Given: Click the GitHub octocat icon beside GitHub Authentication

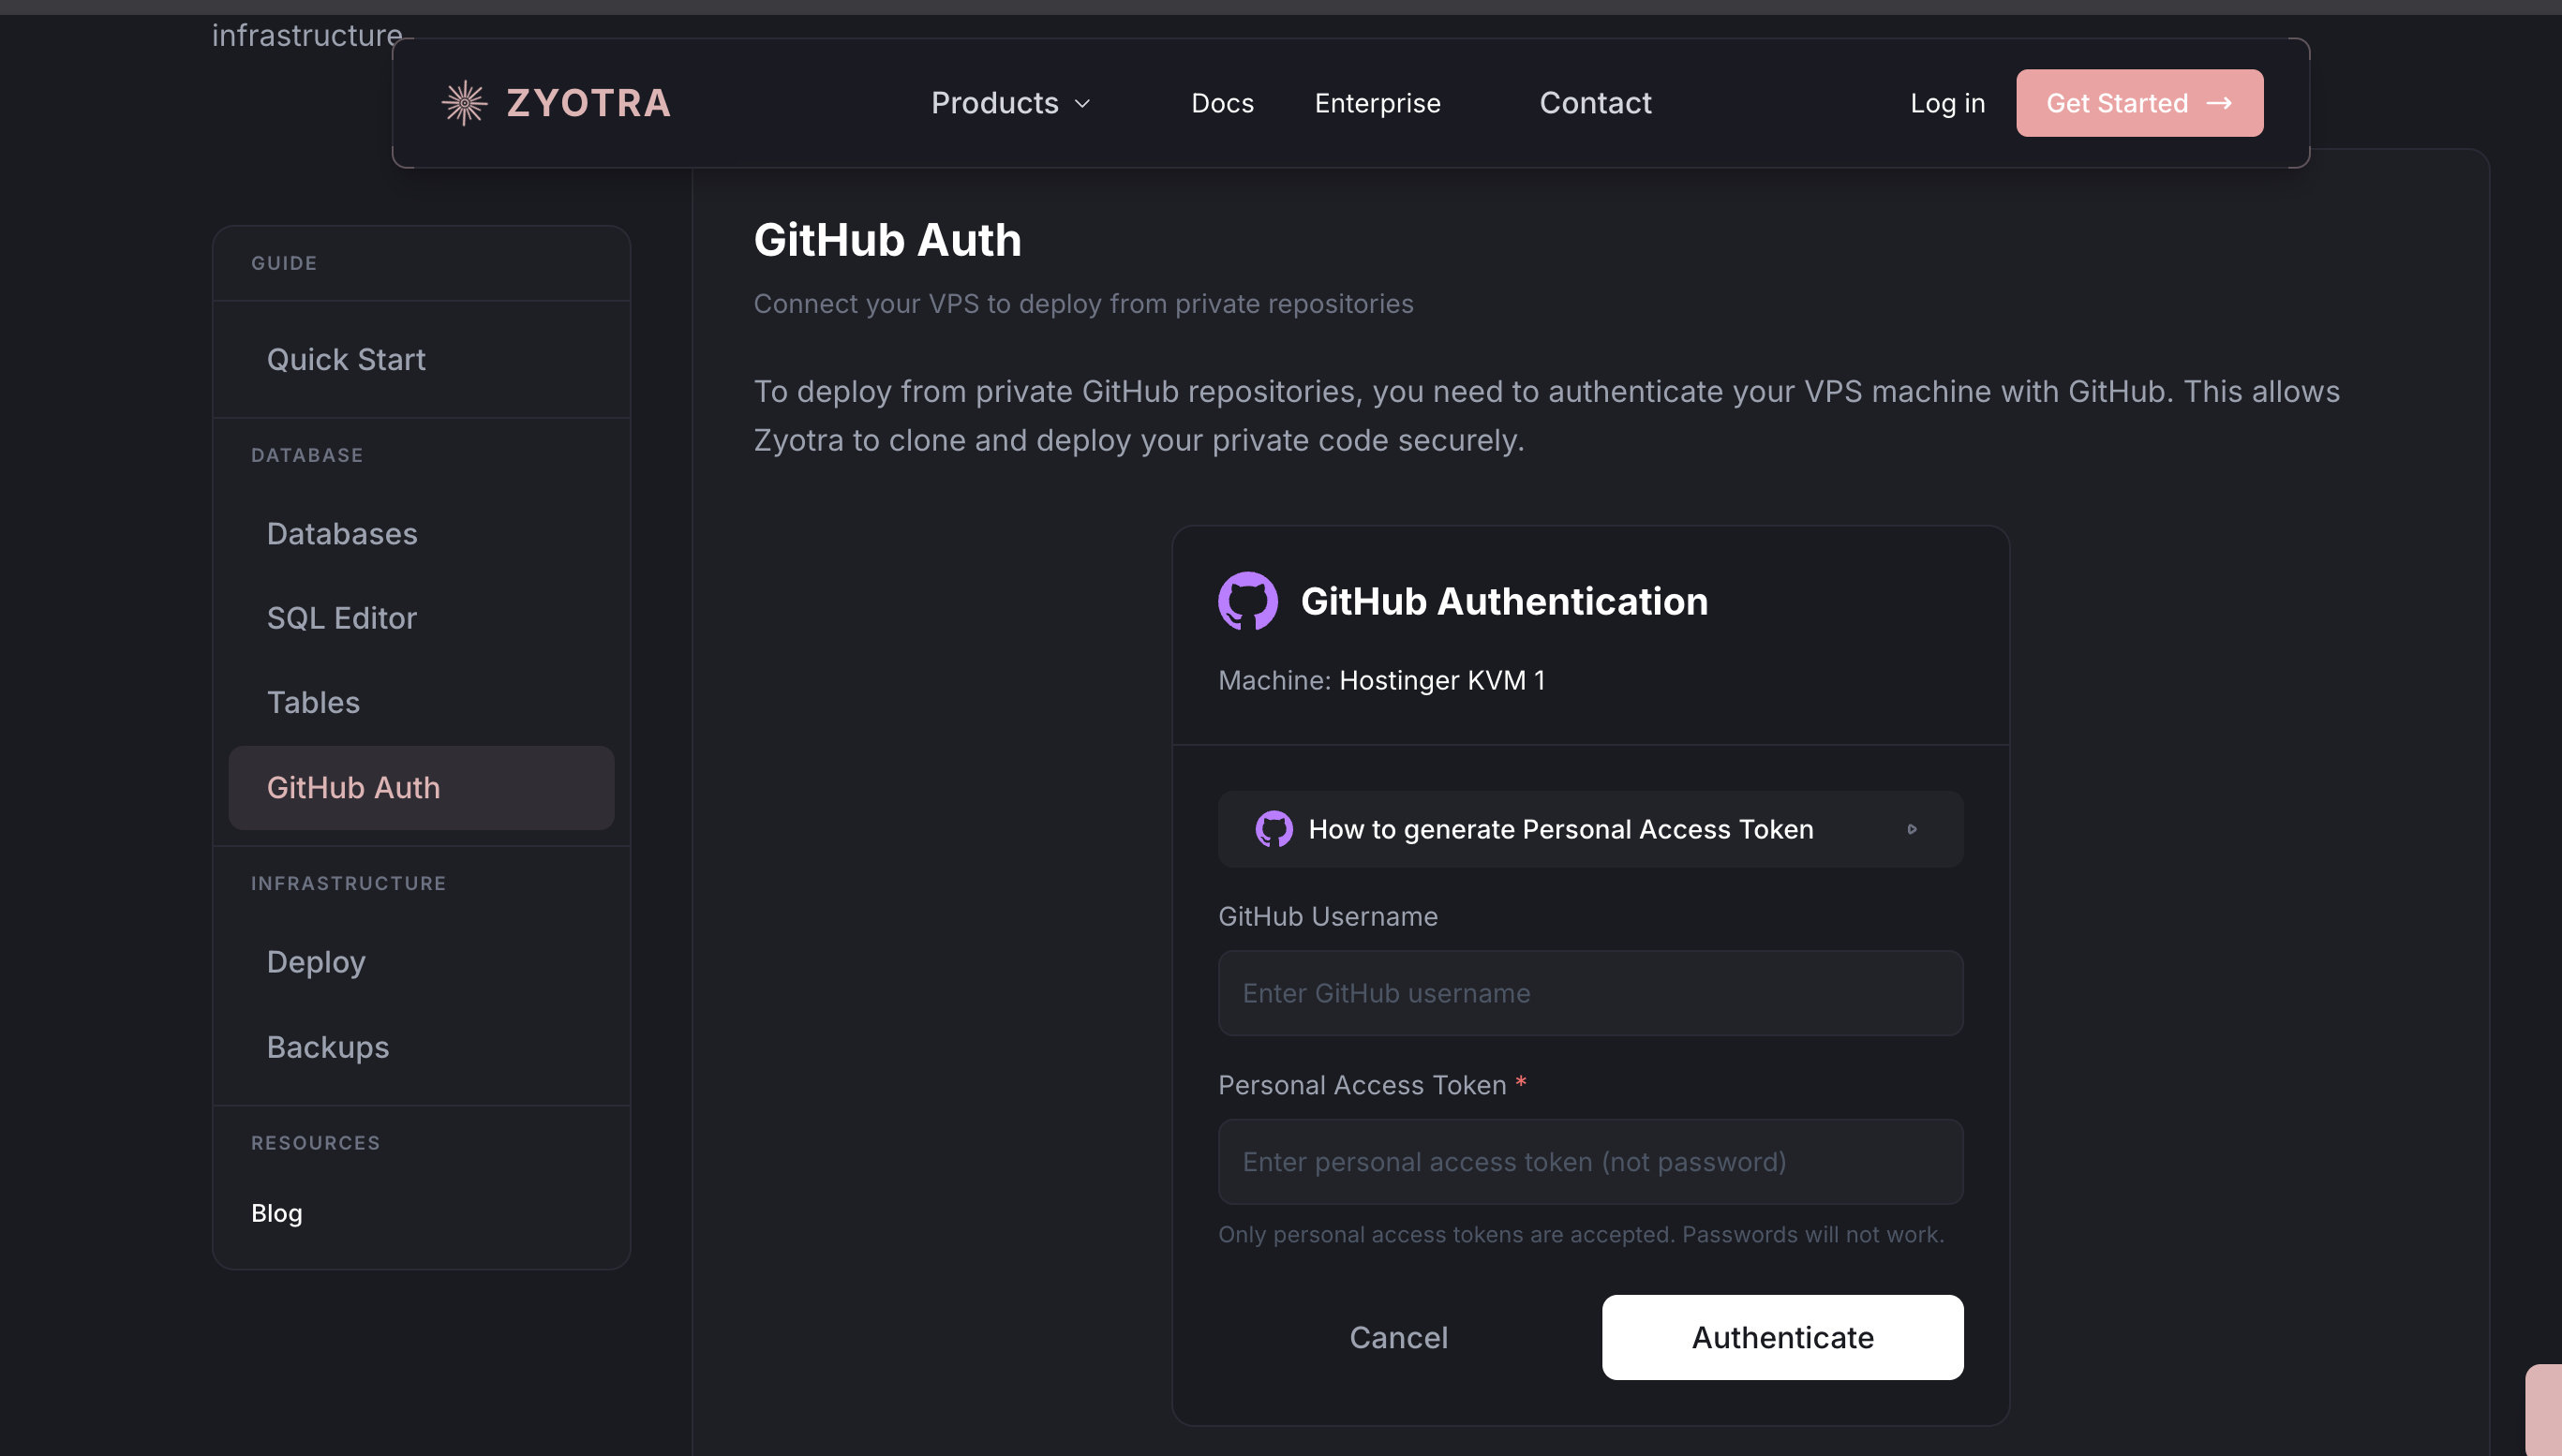Looking at the screenshot, I should coord(1246,600).
